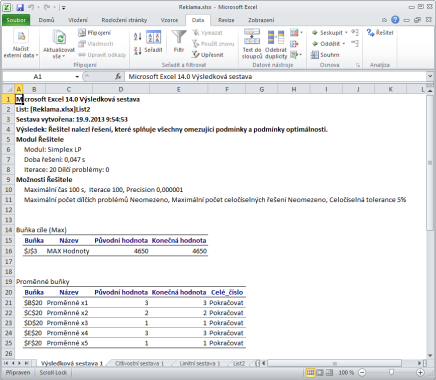436x380 pixels.
Task: Switch to the Domů ribbon tab
Action: (46, 20)
